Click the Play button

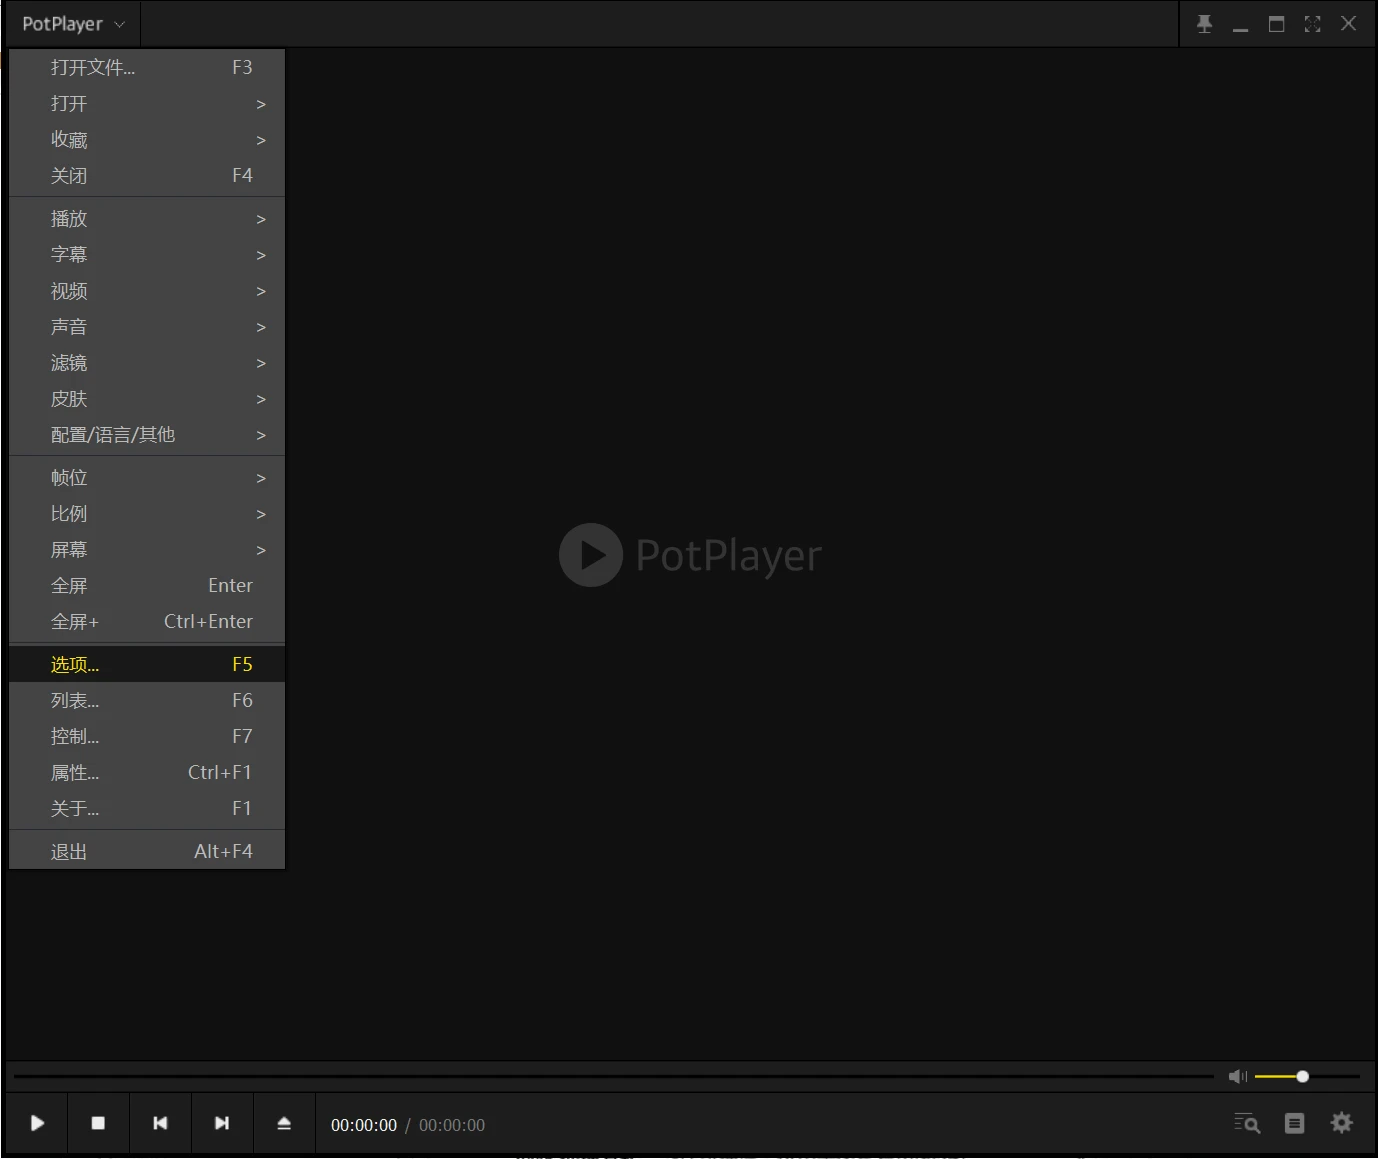click(37, 1123)
